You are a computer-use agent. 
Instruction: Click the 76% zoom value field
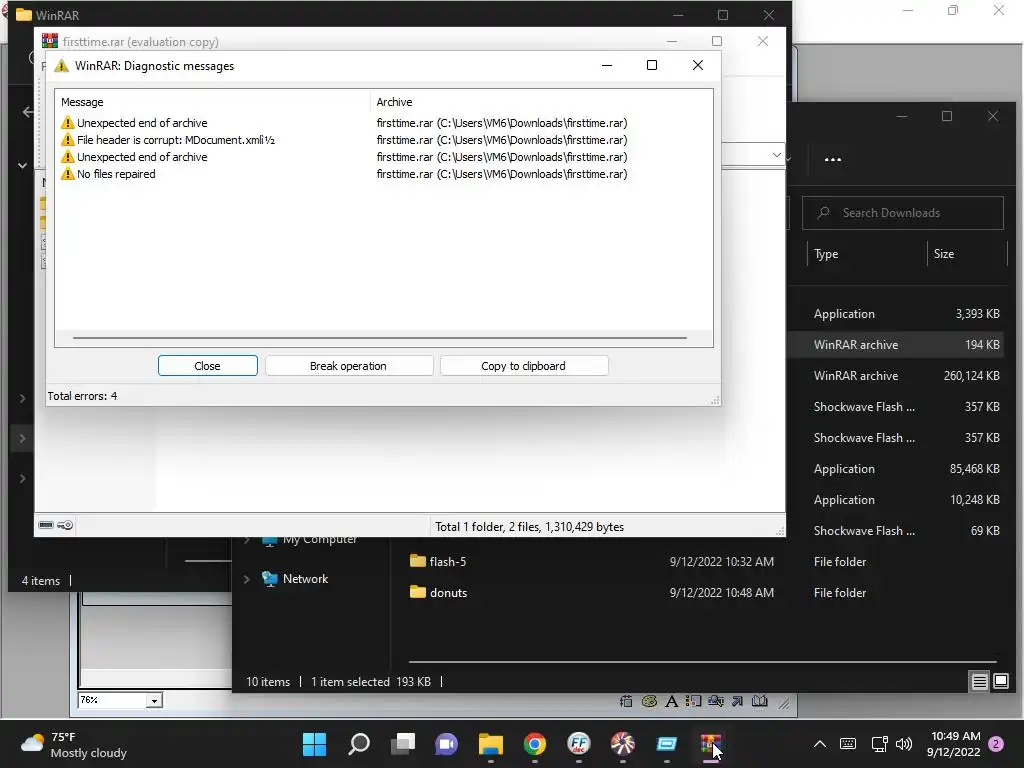coord(112,700)
